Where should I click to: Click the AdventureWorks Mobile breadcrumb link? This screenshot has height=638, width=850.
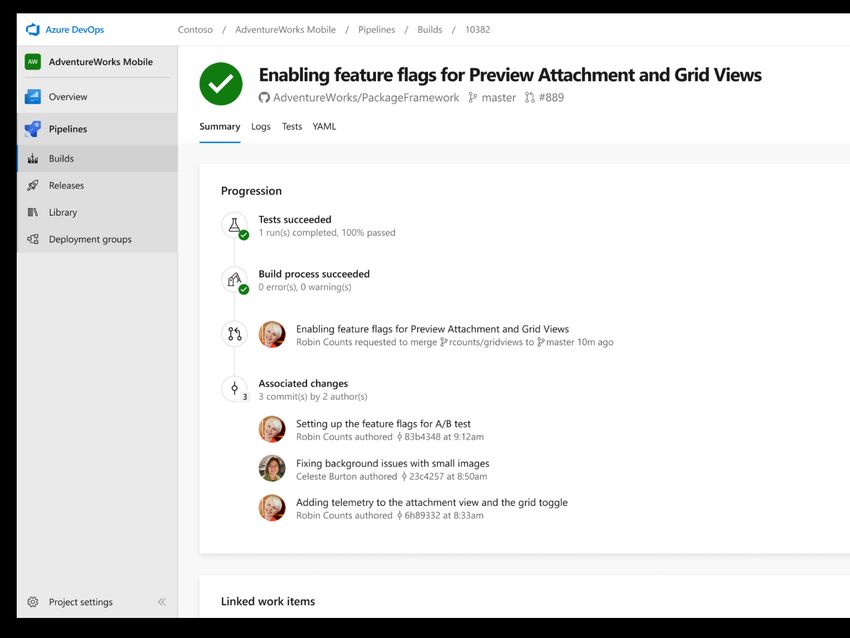(285, 30)
